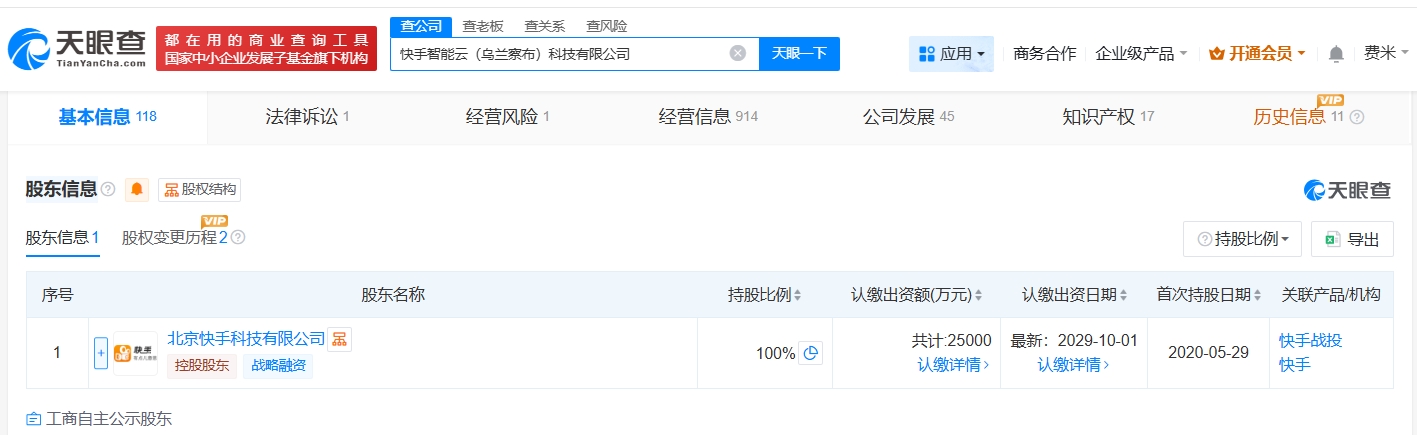Open the pie chart icon next to 100%
The image size is (1417, 435).
point(811,353)
